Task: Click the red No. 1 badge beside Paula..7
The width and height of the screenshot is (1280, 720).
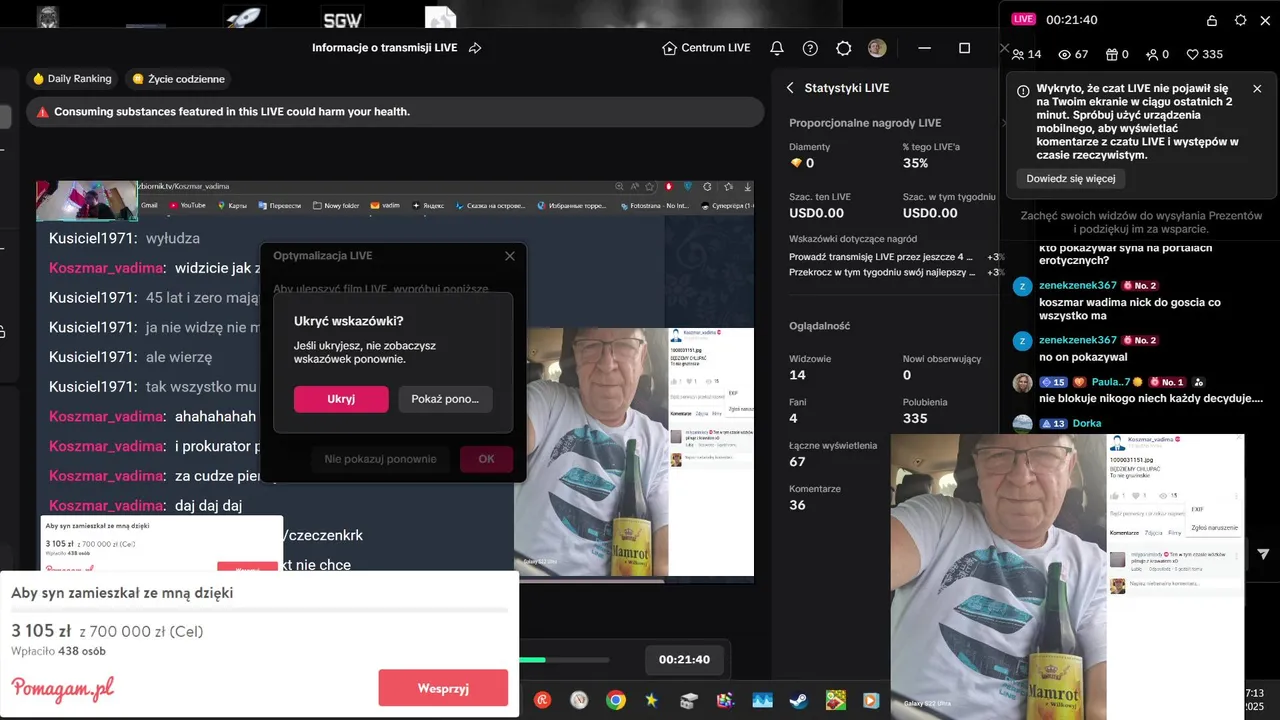Action: pos(1168,382)
